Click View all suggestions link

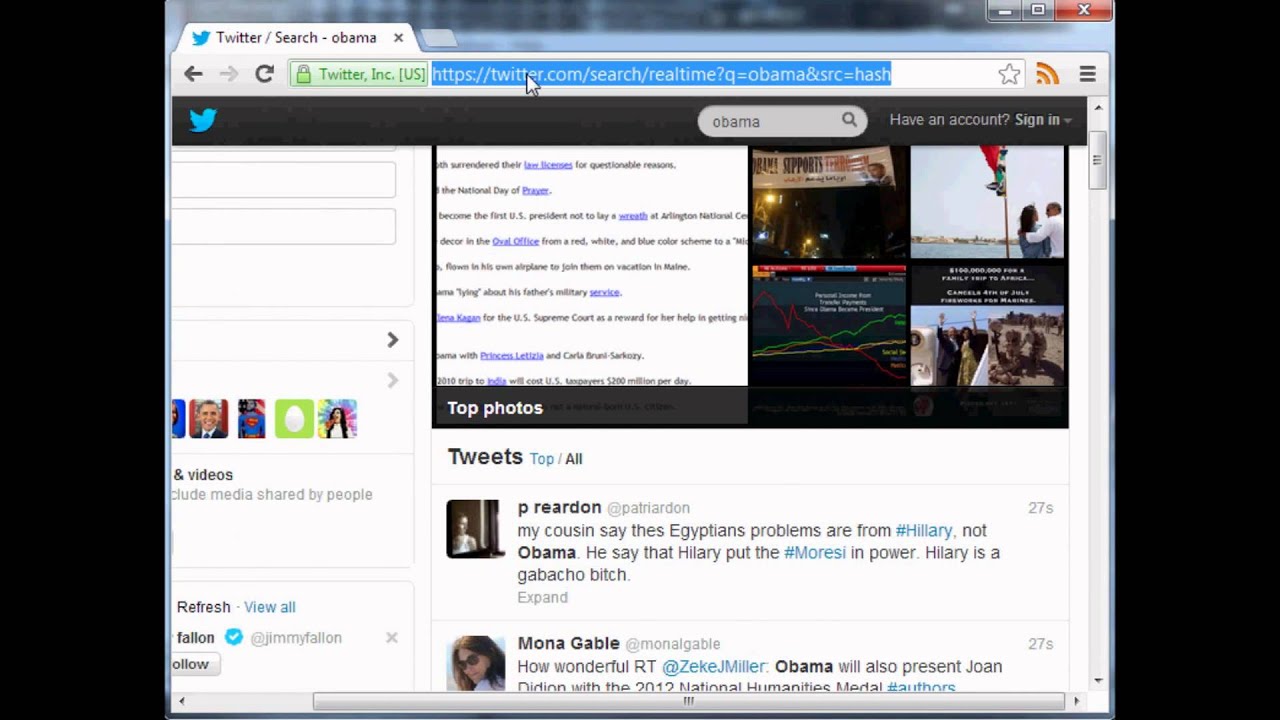pos(270,607)
